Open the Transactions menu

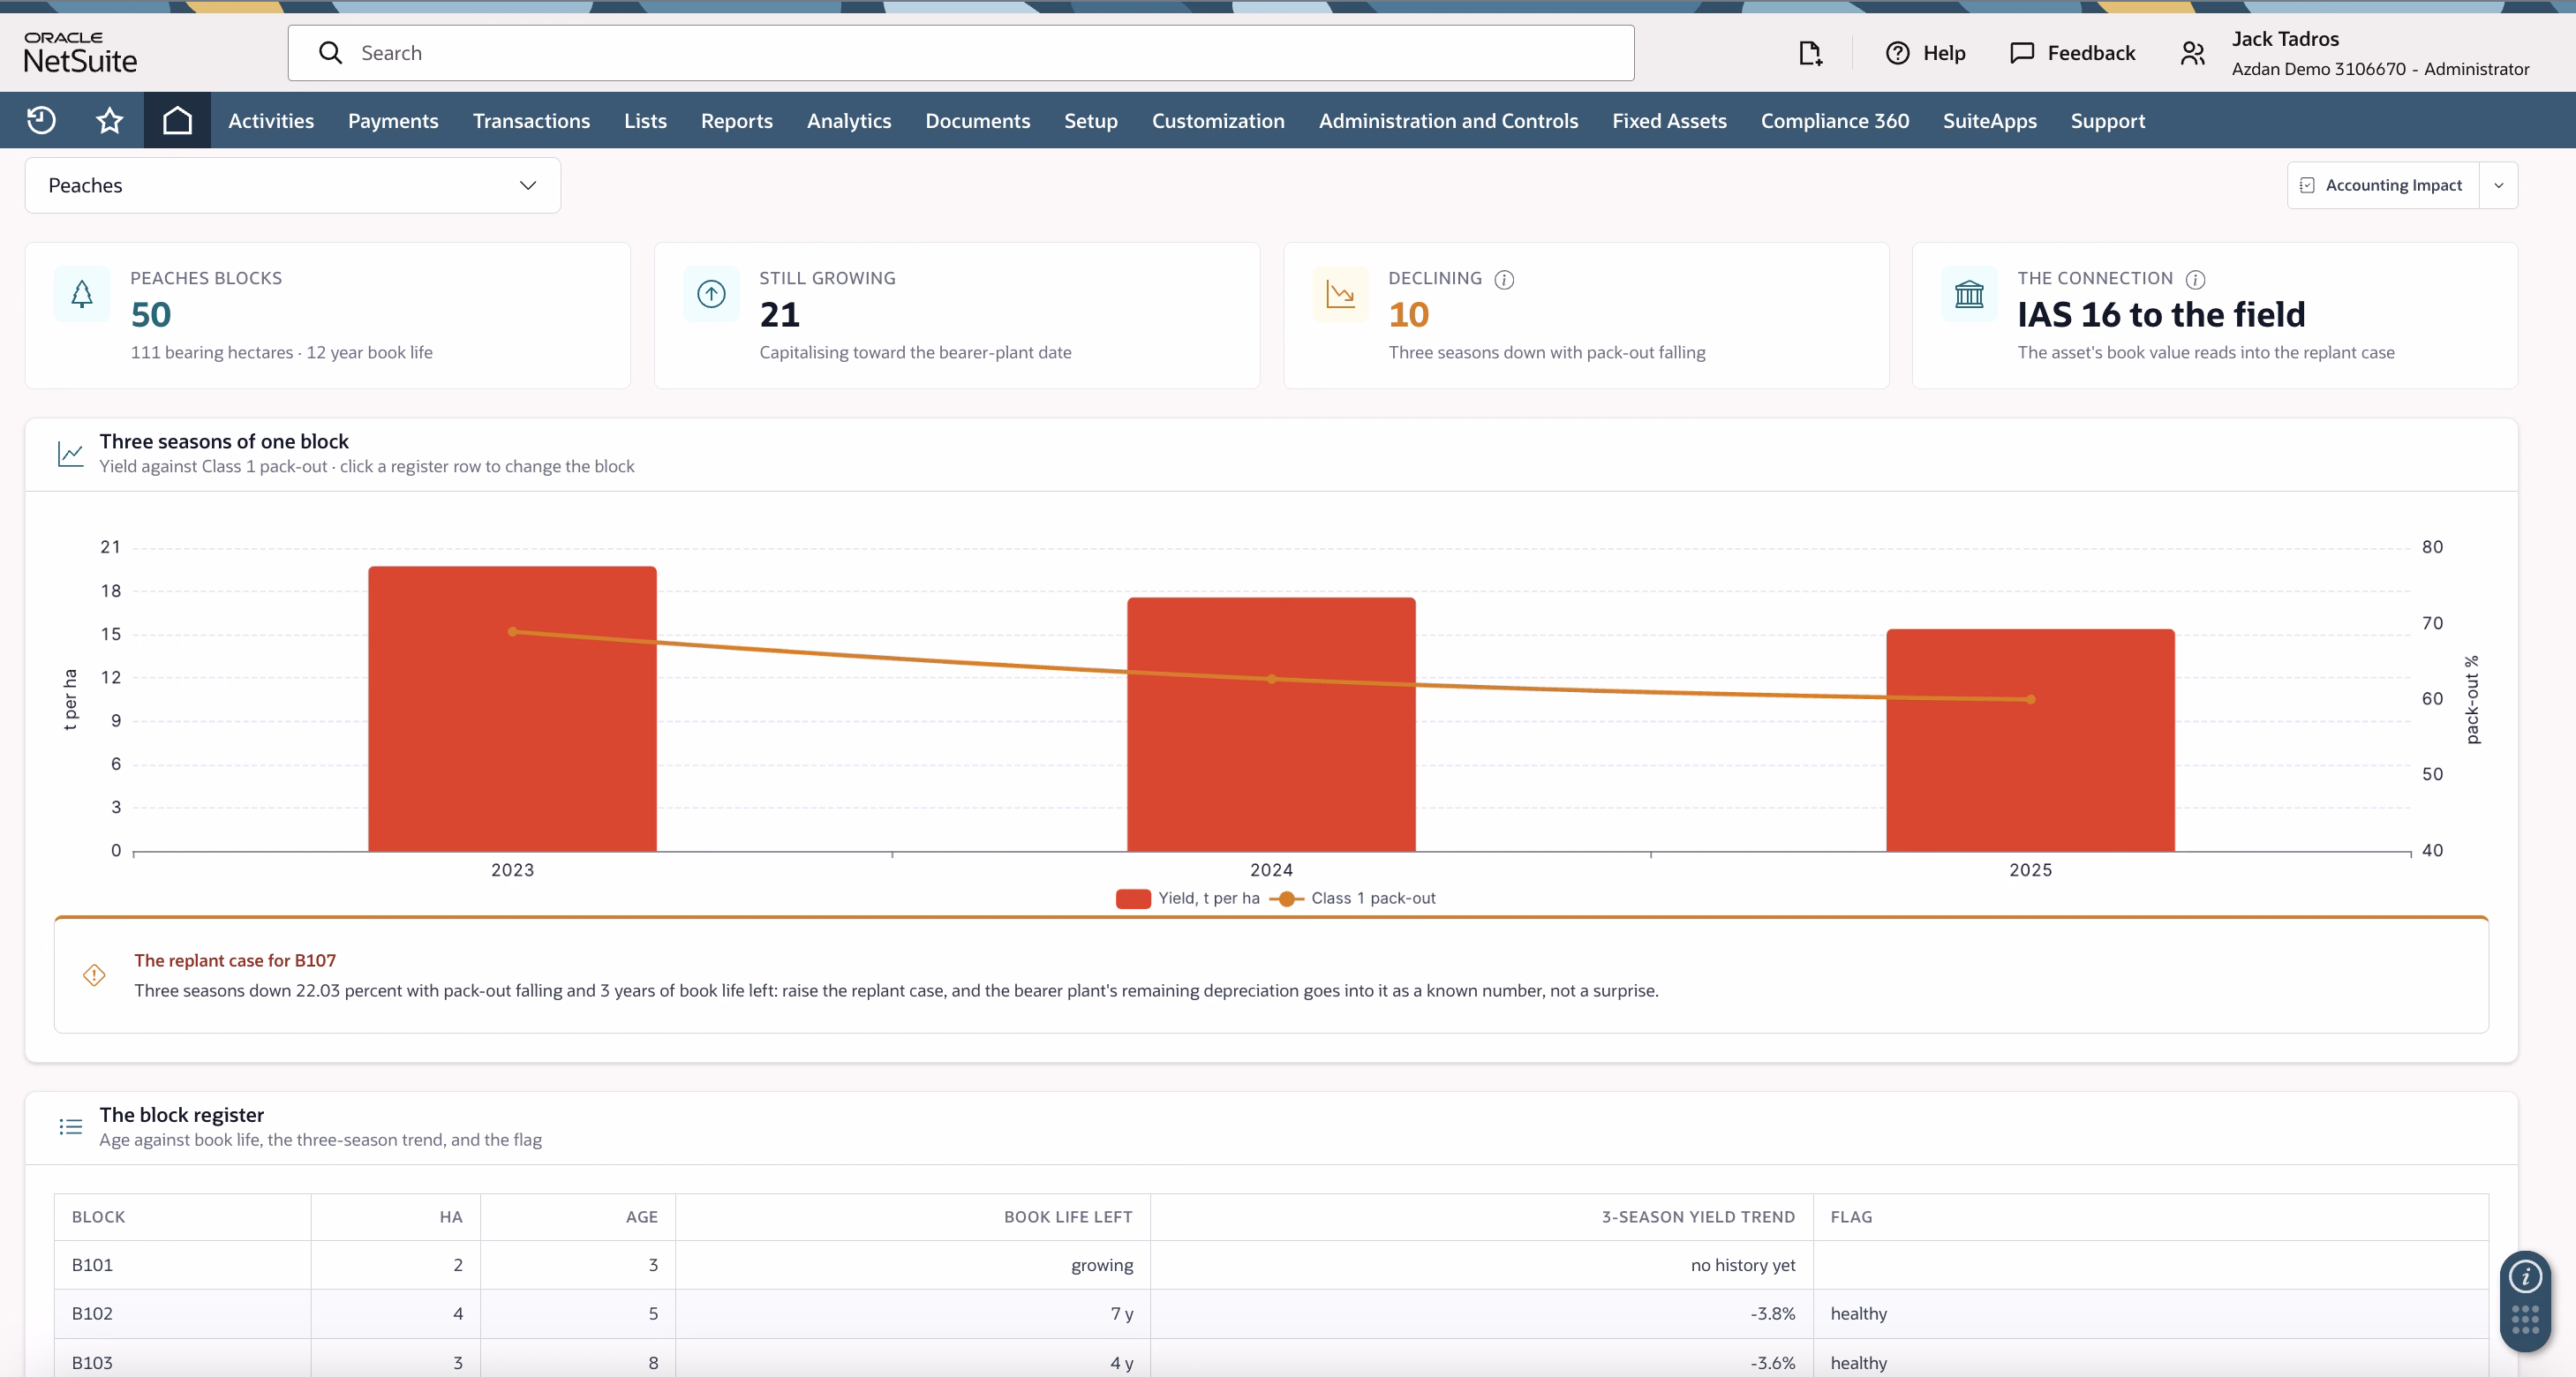click(531, 120)
